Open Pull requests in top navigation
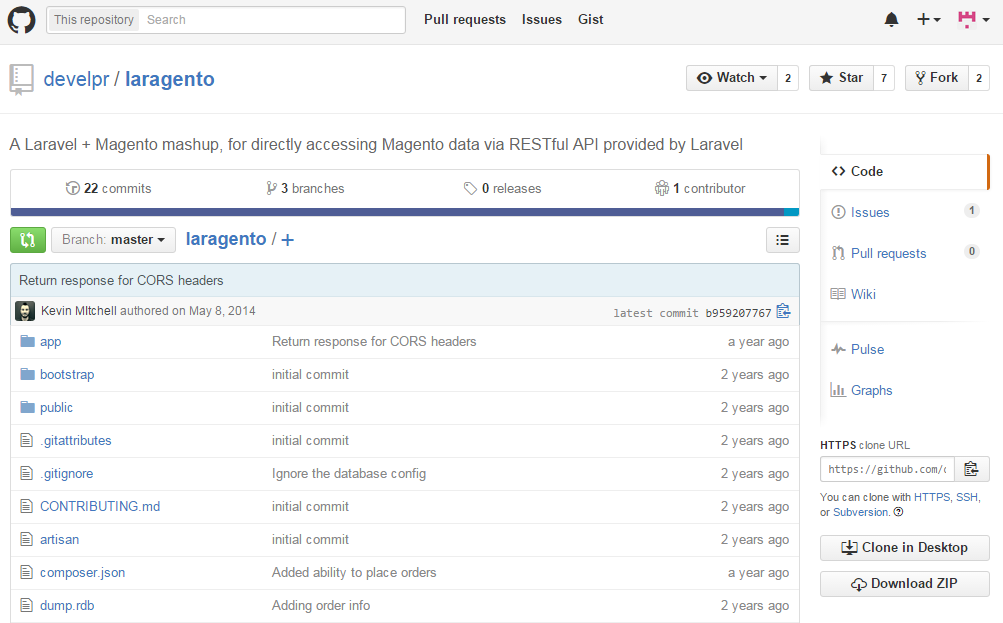 (464, 20)
